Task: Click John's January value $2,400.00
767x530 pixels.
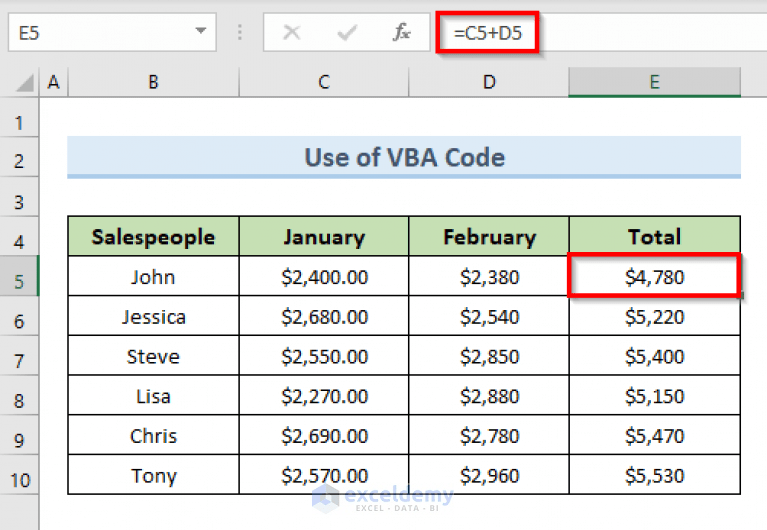Action: [x=324, y=277]
